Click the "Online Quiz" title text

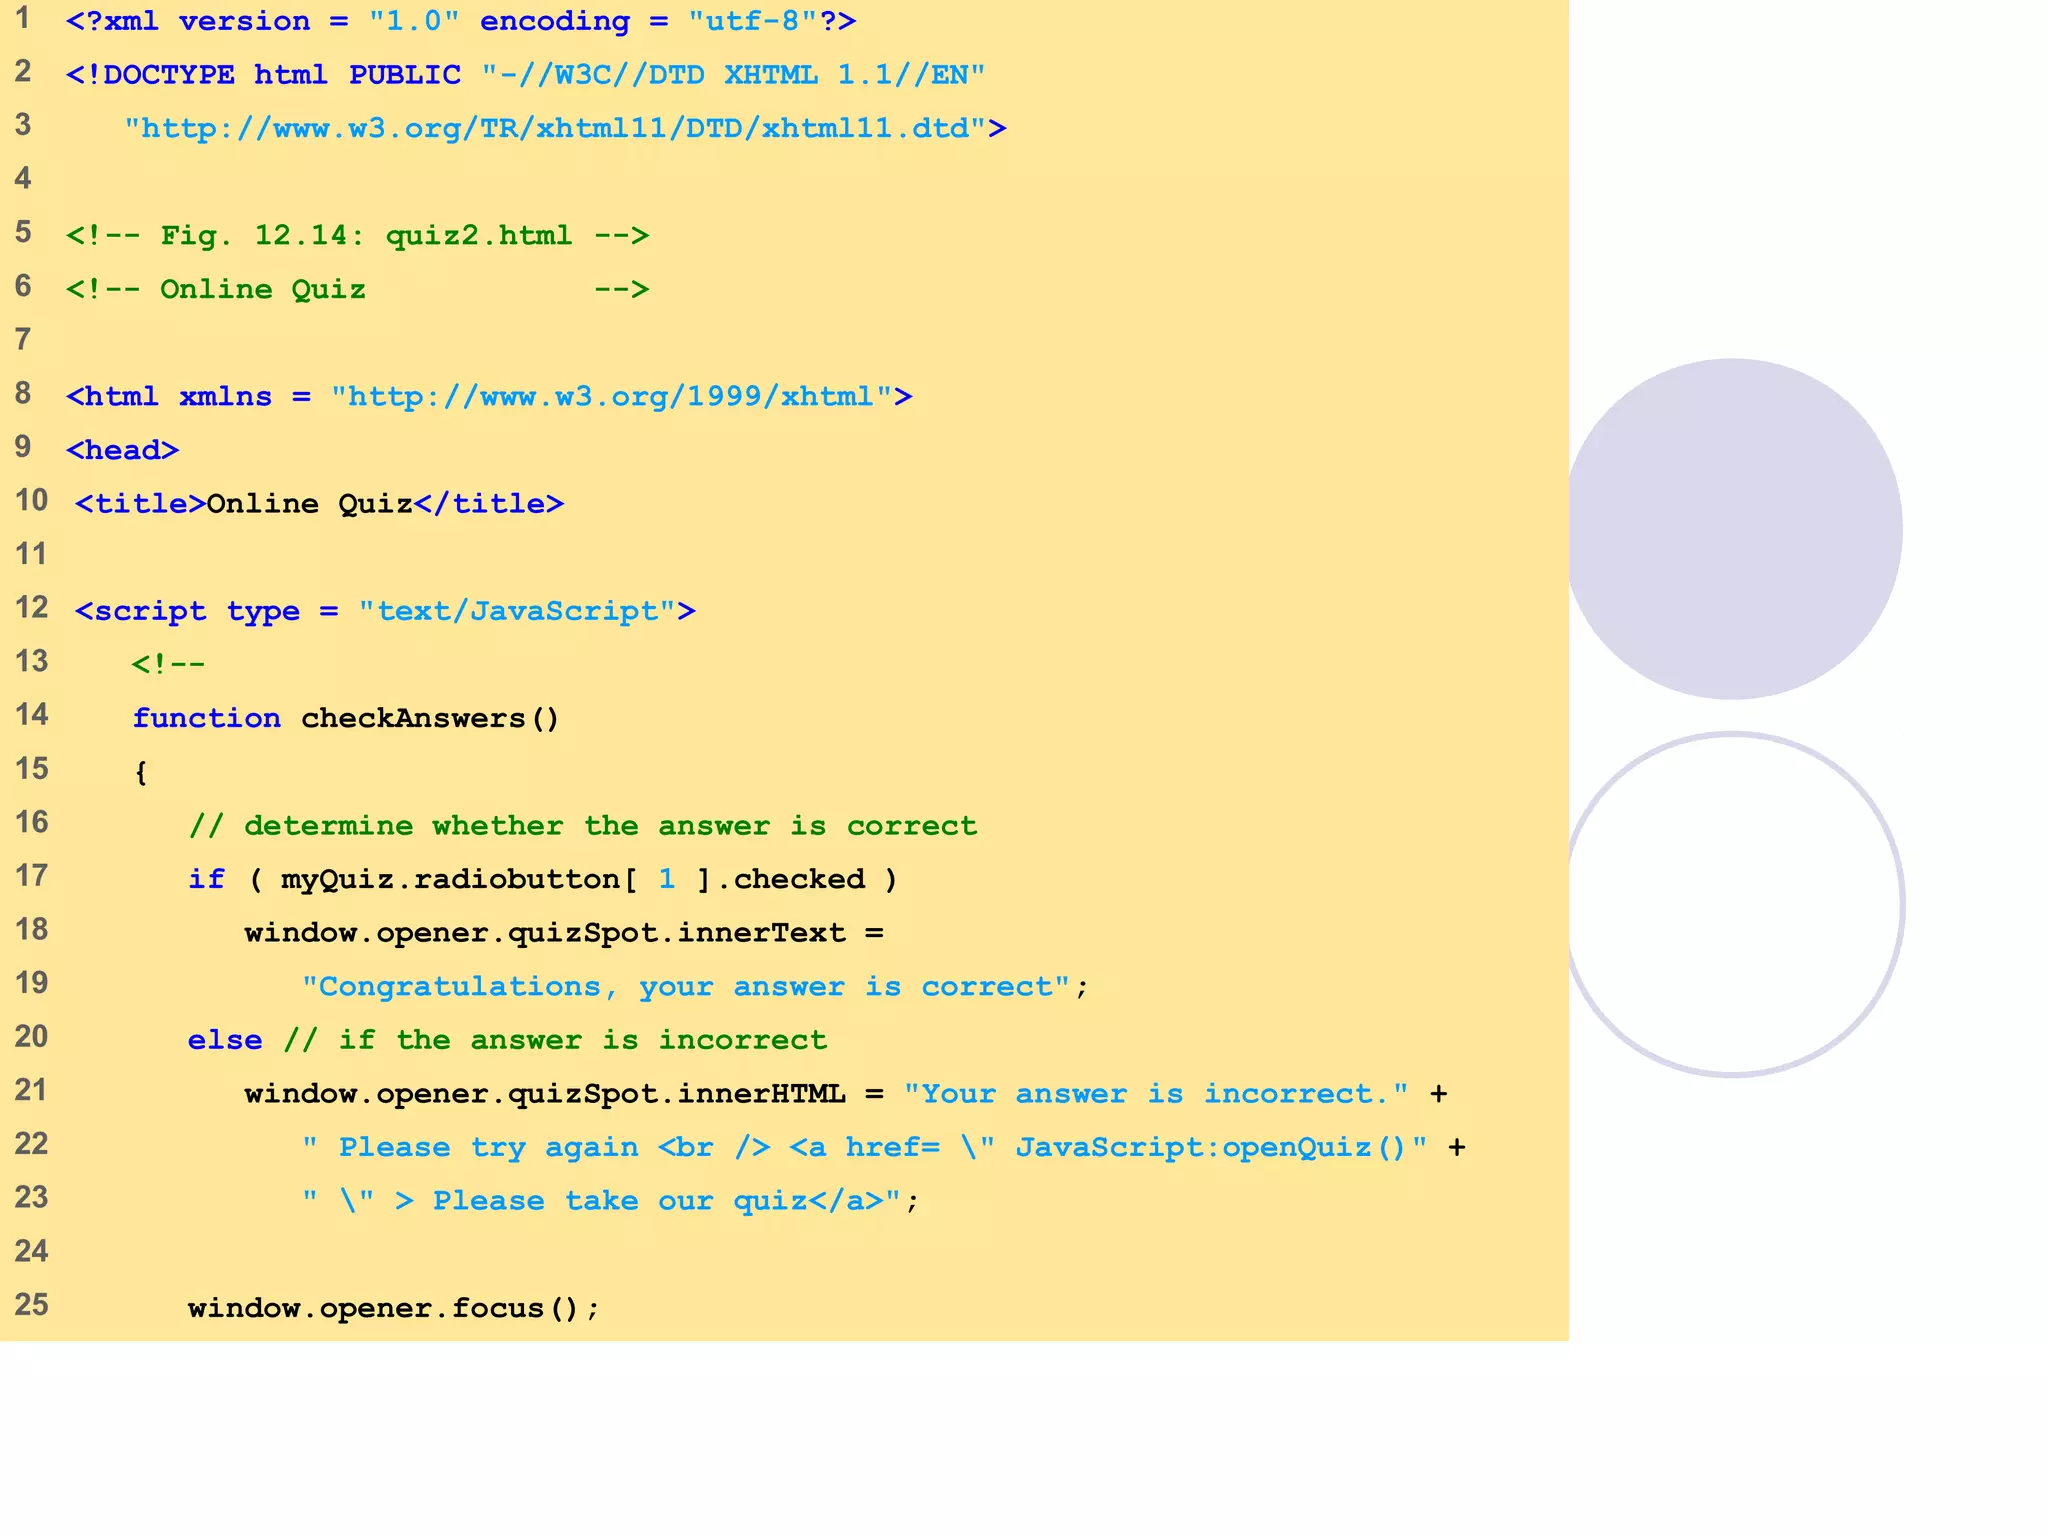click(x=310, y=504)
